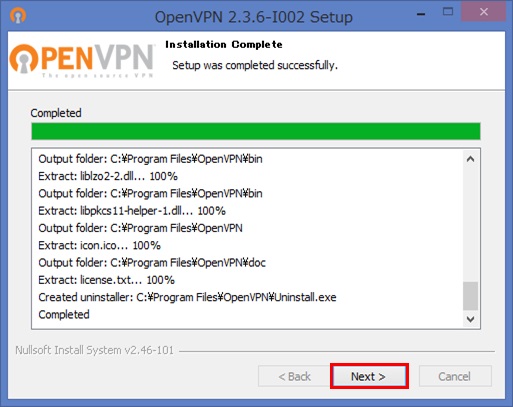The image size is (513, 407).
Task: Minimize the setup window
Action: (x=421, y=14)
